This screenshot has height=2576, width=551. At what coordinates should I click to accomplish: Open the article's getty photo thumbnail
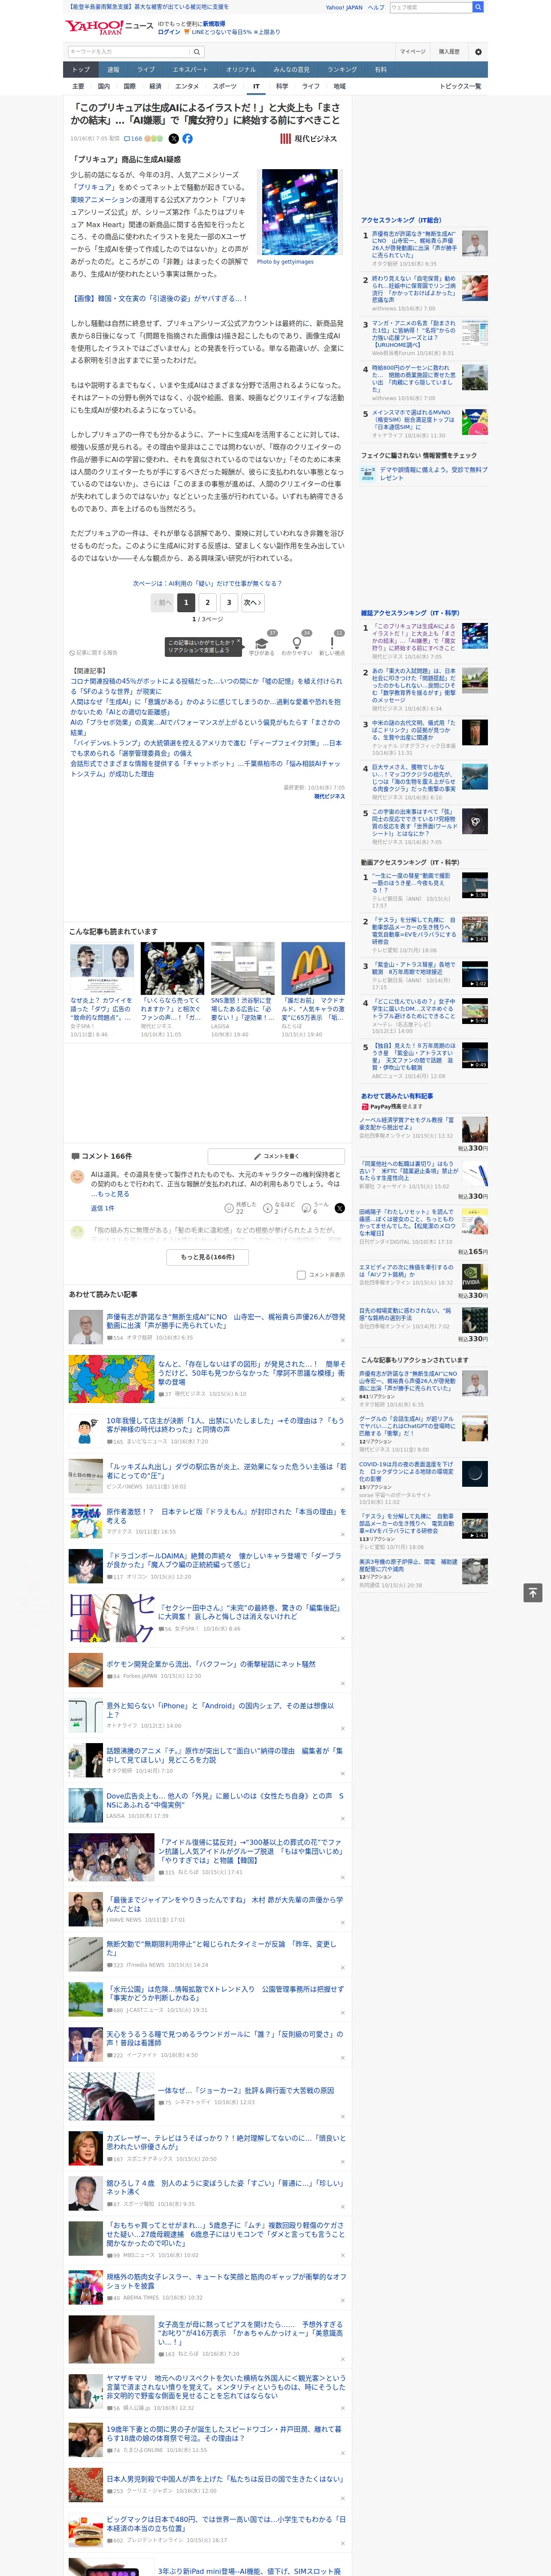[300, 212]
